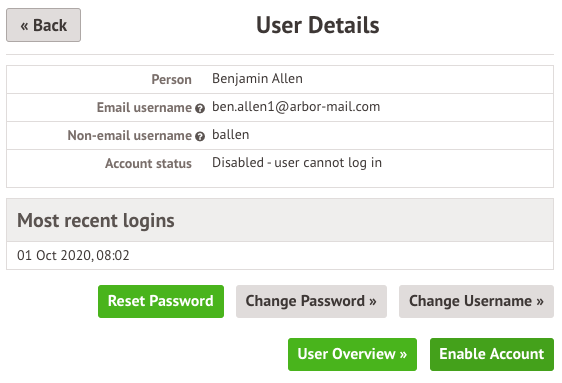Click the » chevron on Change Username
Viewport: 562px width, 383px height.
tap(540, 302)
